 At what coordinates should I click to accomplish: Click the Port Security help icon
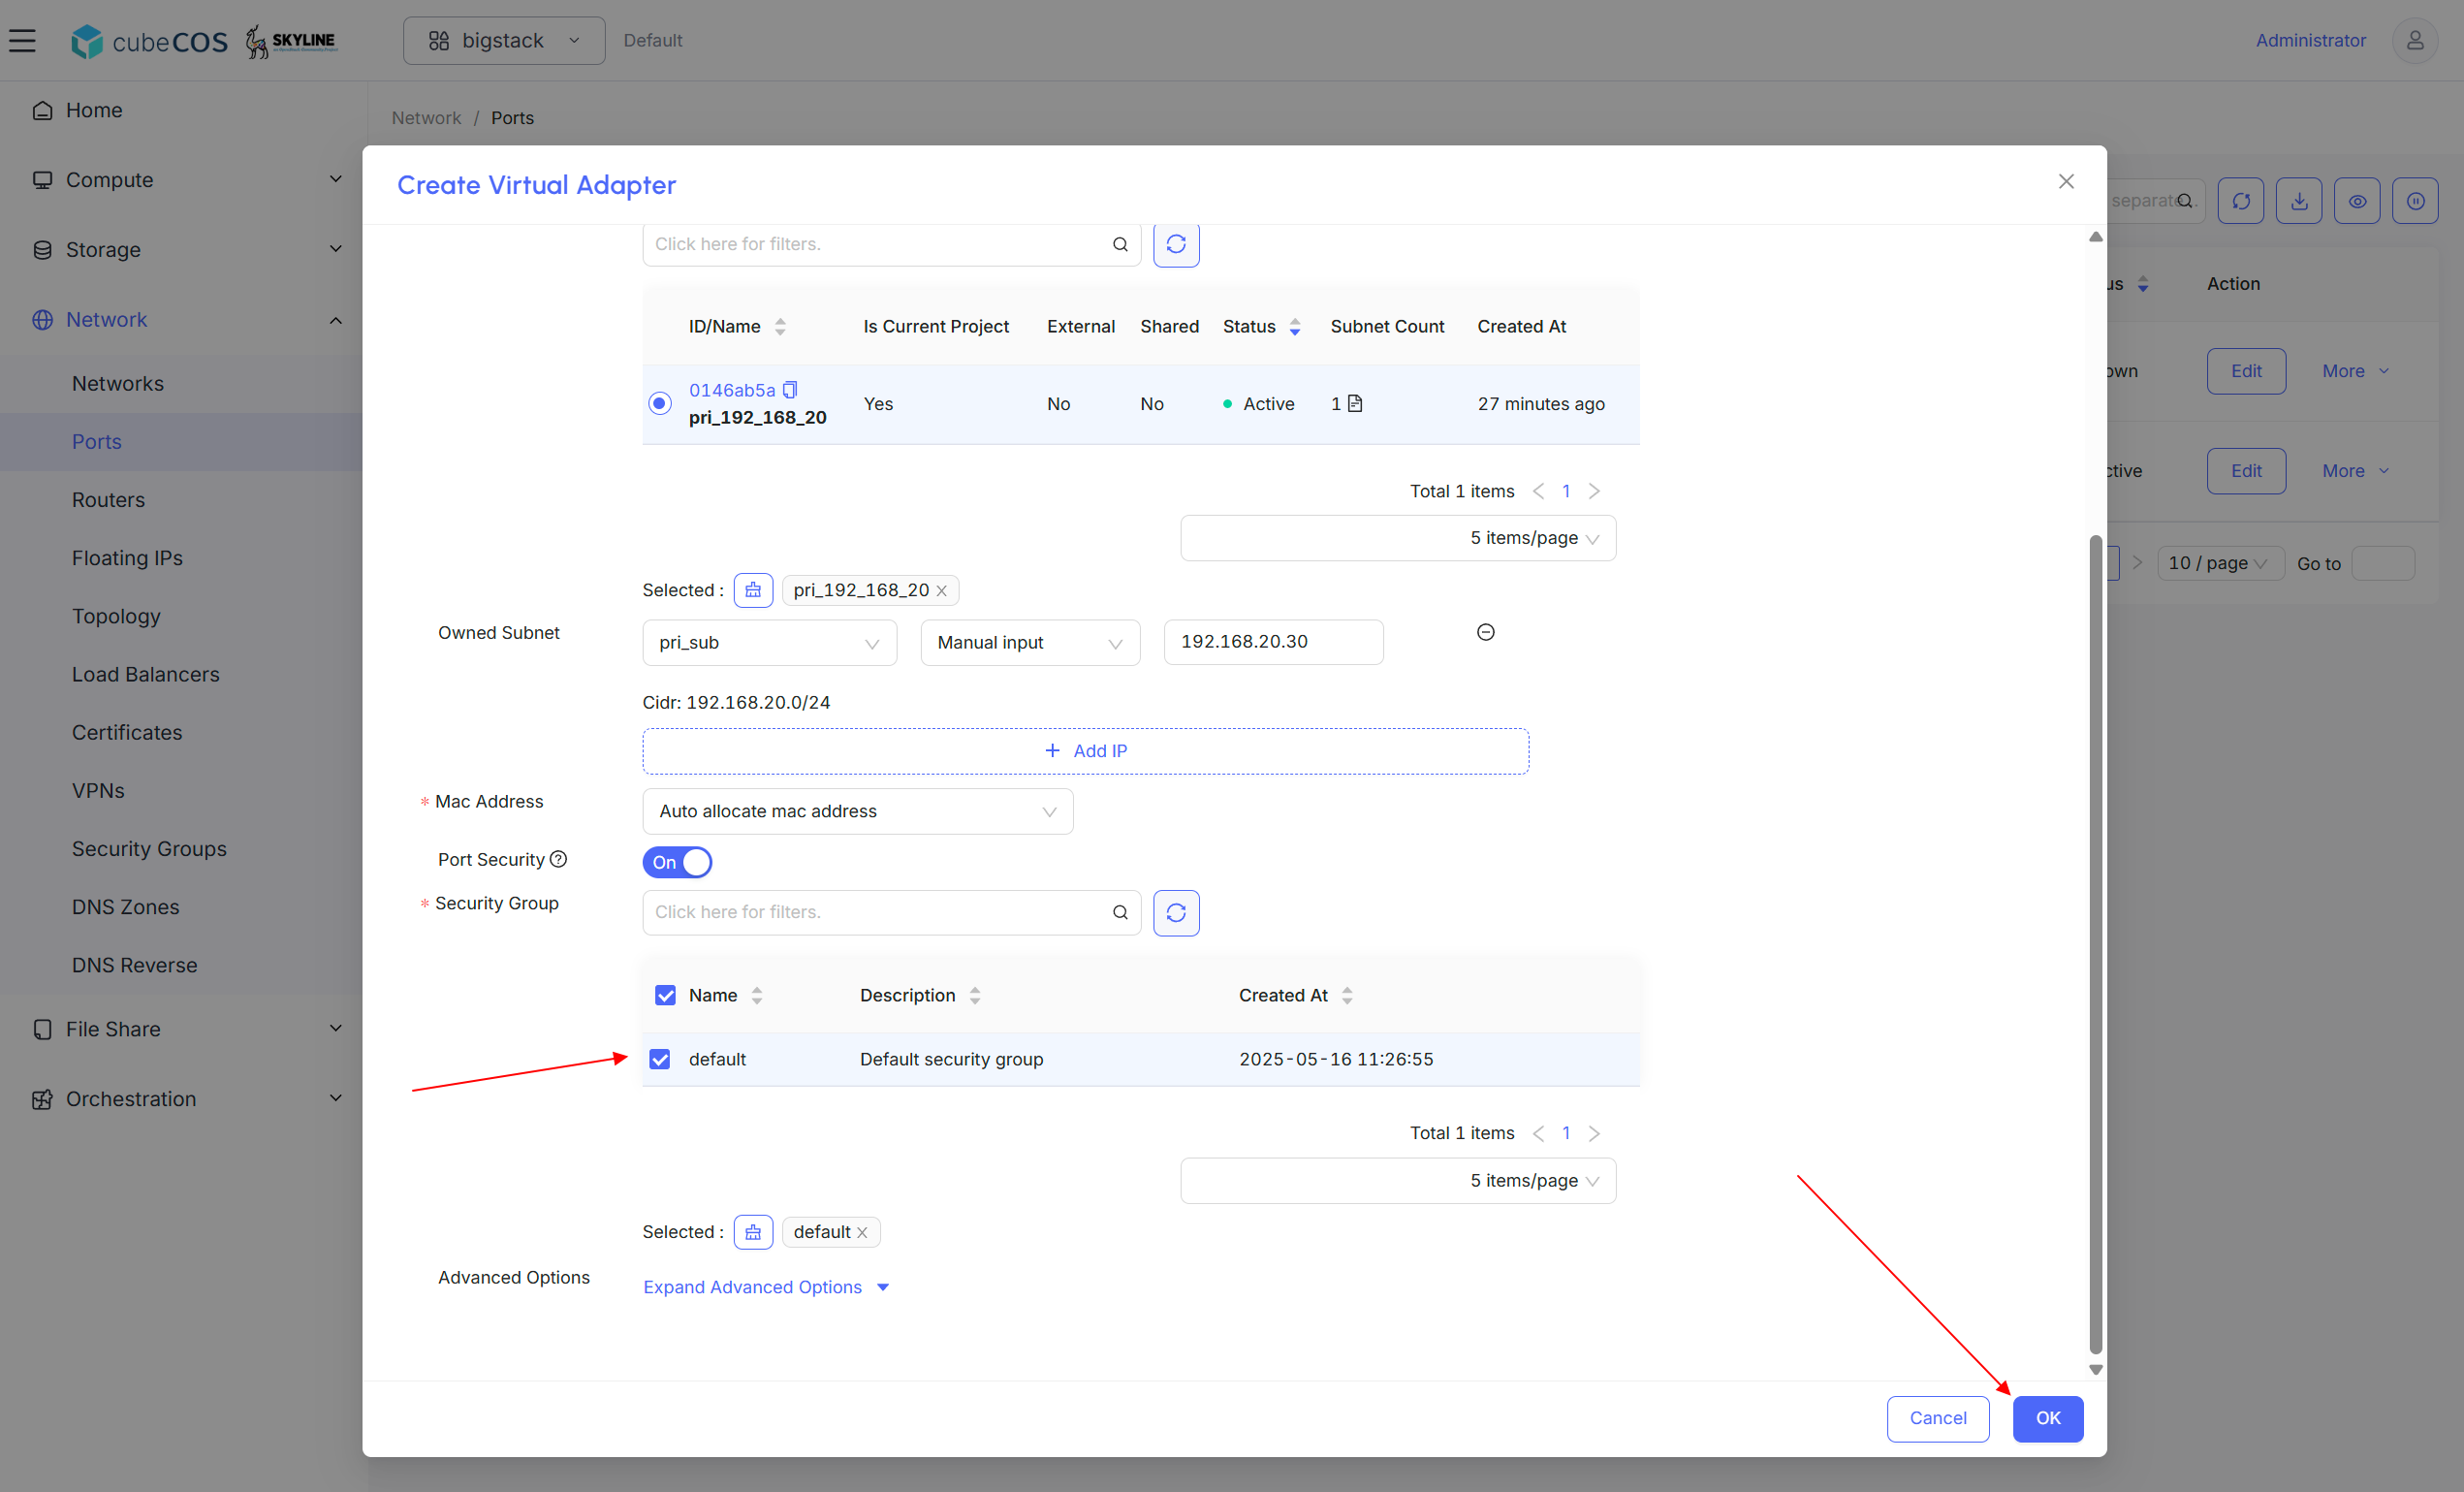pyautogui.click(x=559, y=859)
